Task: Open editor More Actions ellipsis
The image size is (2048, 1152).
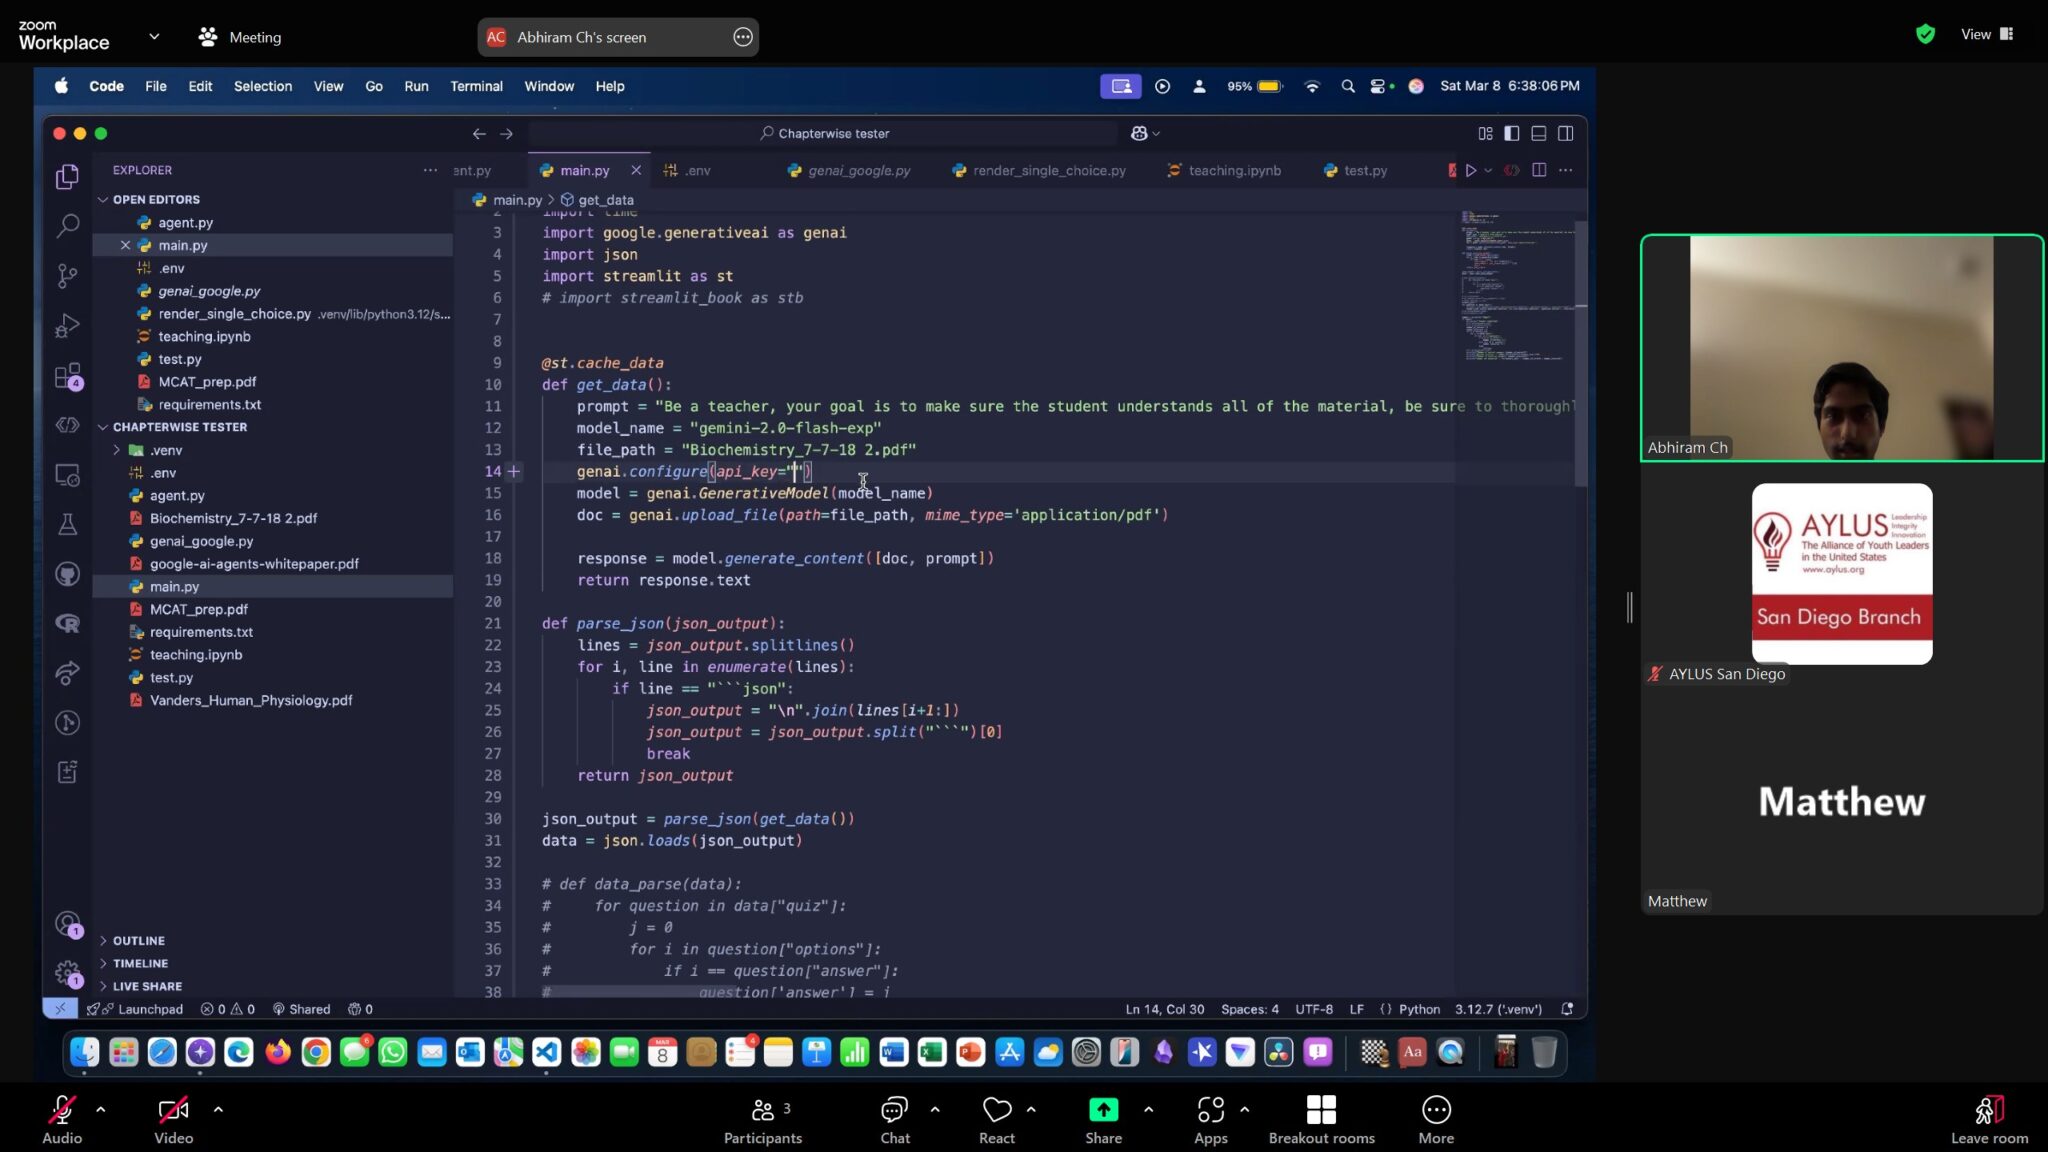Action: point(1566,170)
